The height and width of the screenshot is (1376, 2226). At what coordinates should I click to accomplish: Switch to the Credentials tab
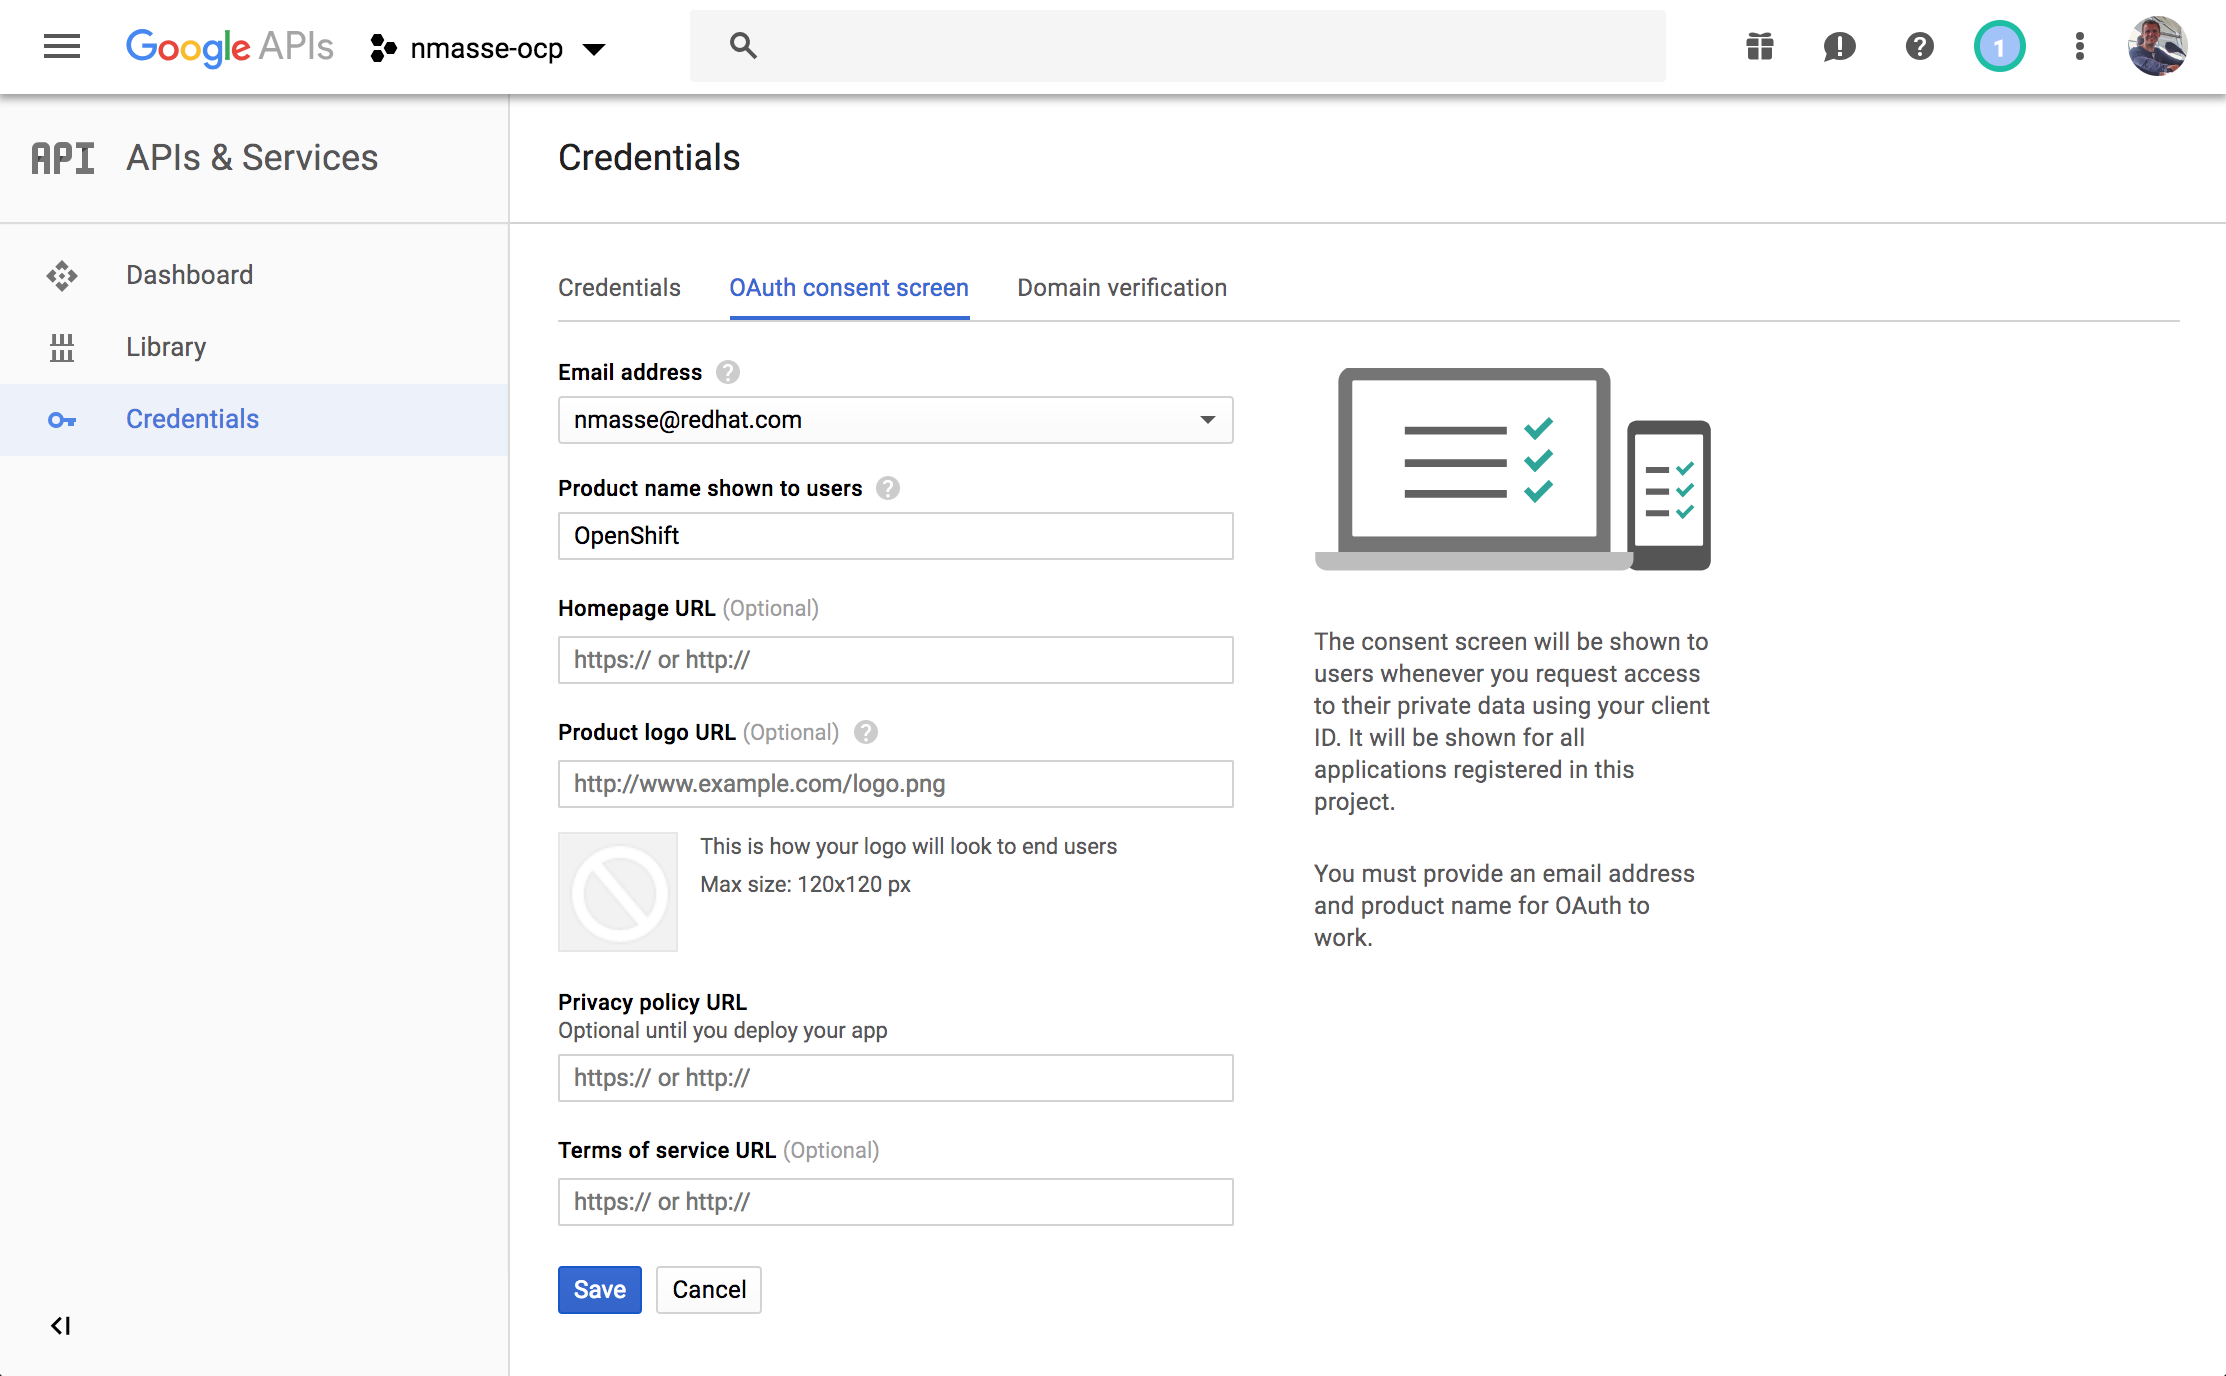[619, 288]
